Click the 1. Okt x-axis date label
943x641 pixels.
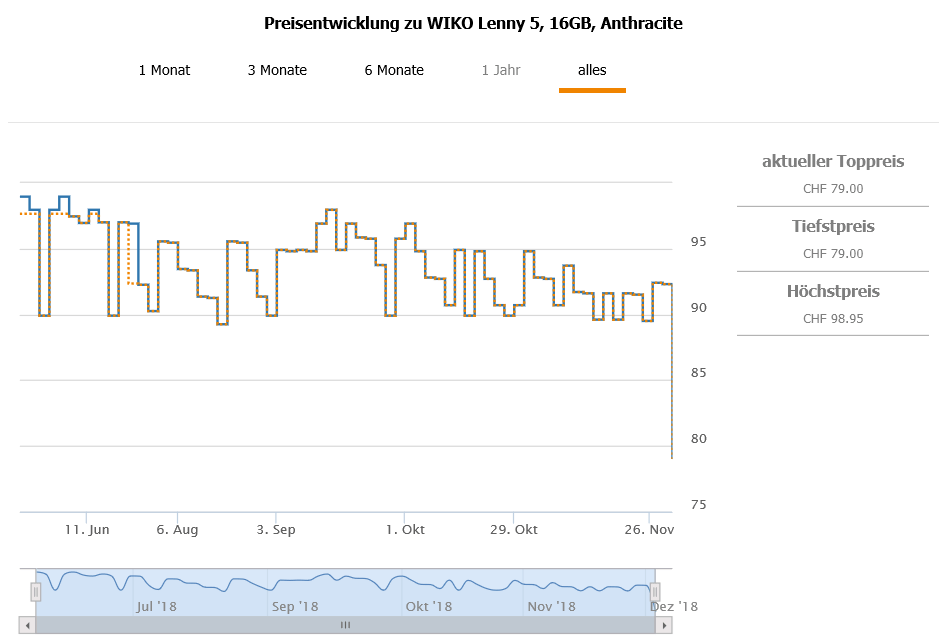tap(405, 529)
